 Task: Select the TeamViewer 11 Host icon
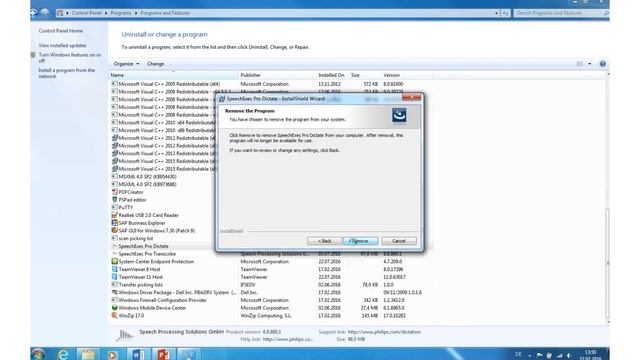coord(115,277)
